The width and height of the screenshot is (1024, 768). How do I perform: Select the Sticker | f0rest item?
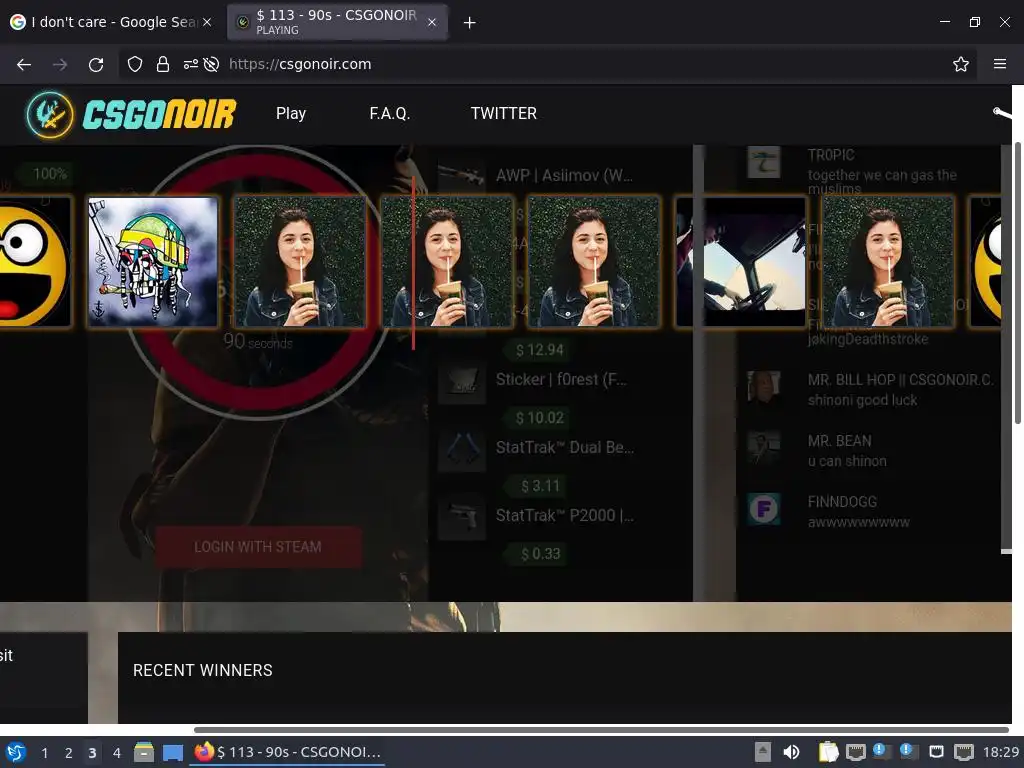point(561,379)
